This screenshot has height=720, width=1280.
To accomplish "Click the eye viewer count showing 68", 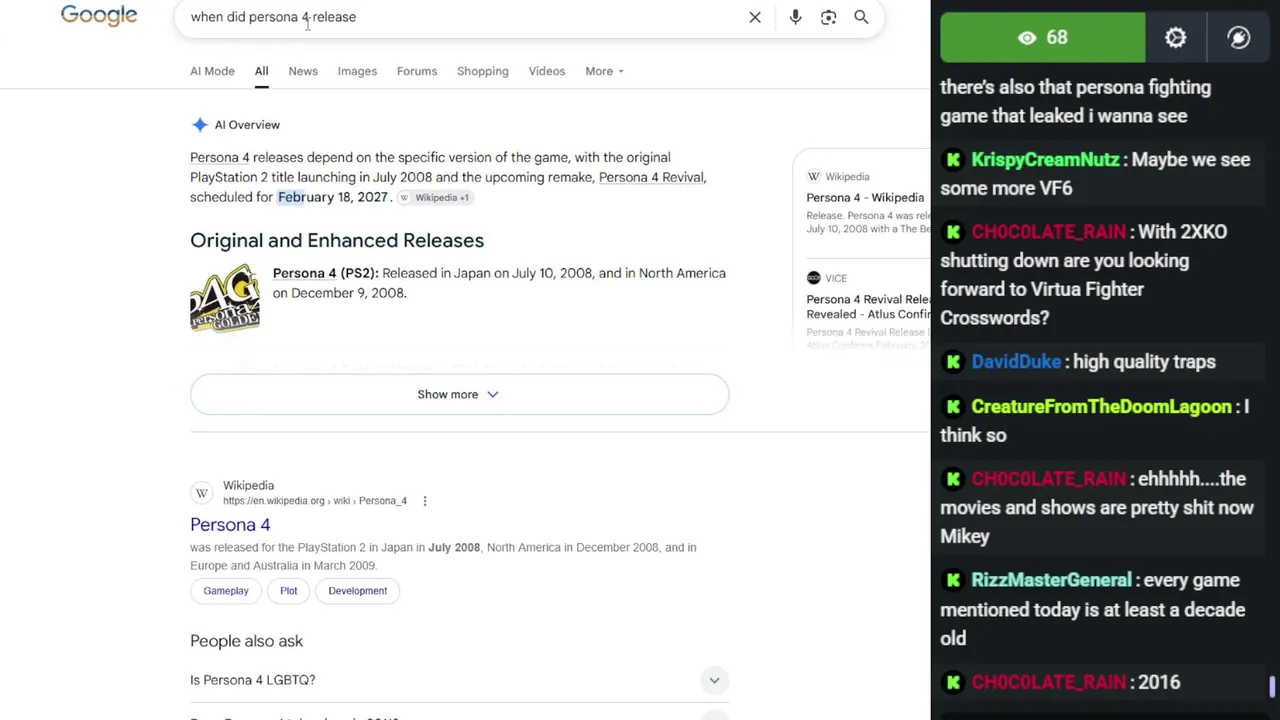I will [x=1043, y=38].
